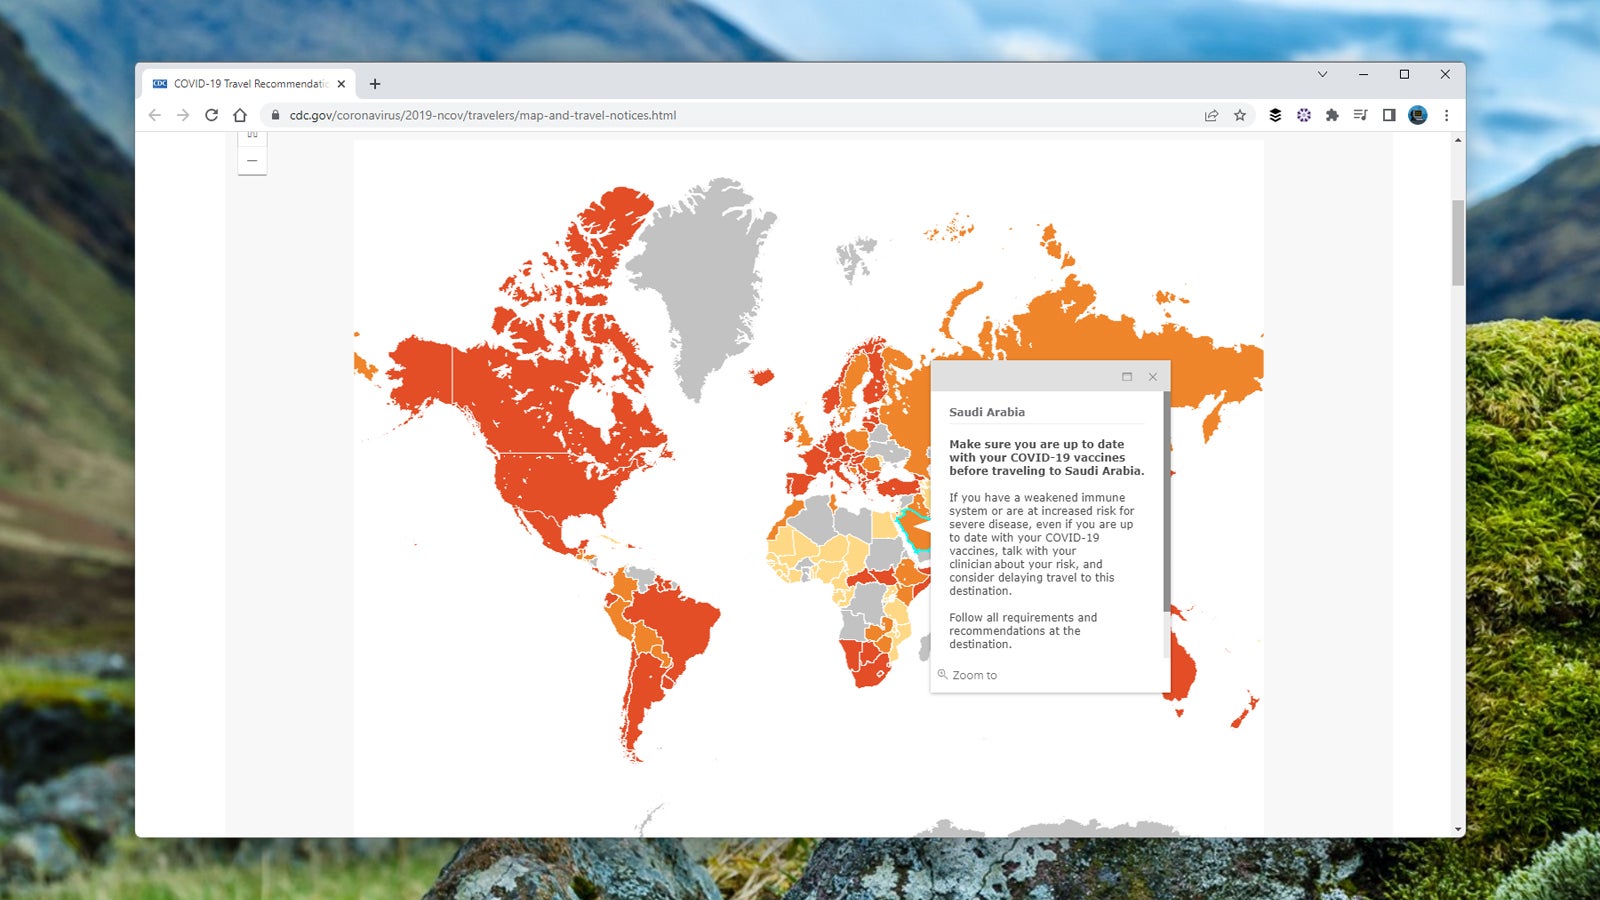
Task: Click the padlock to view site security
Action: point(274,115)
